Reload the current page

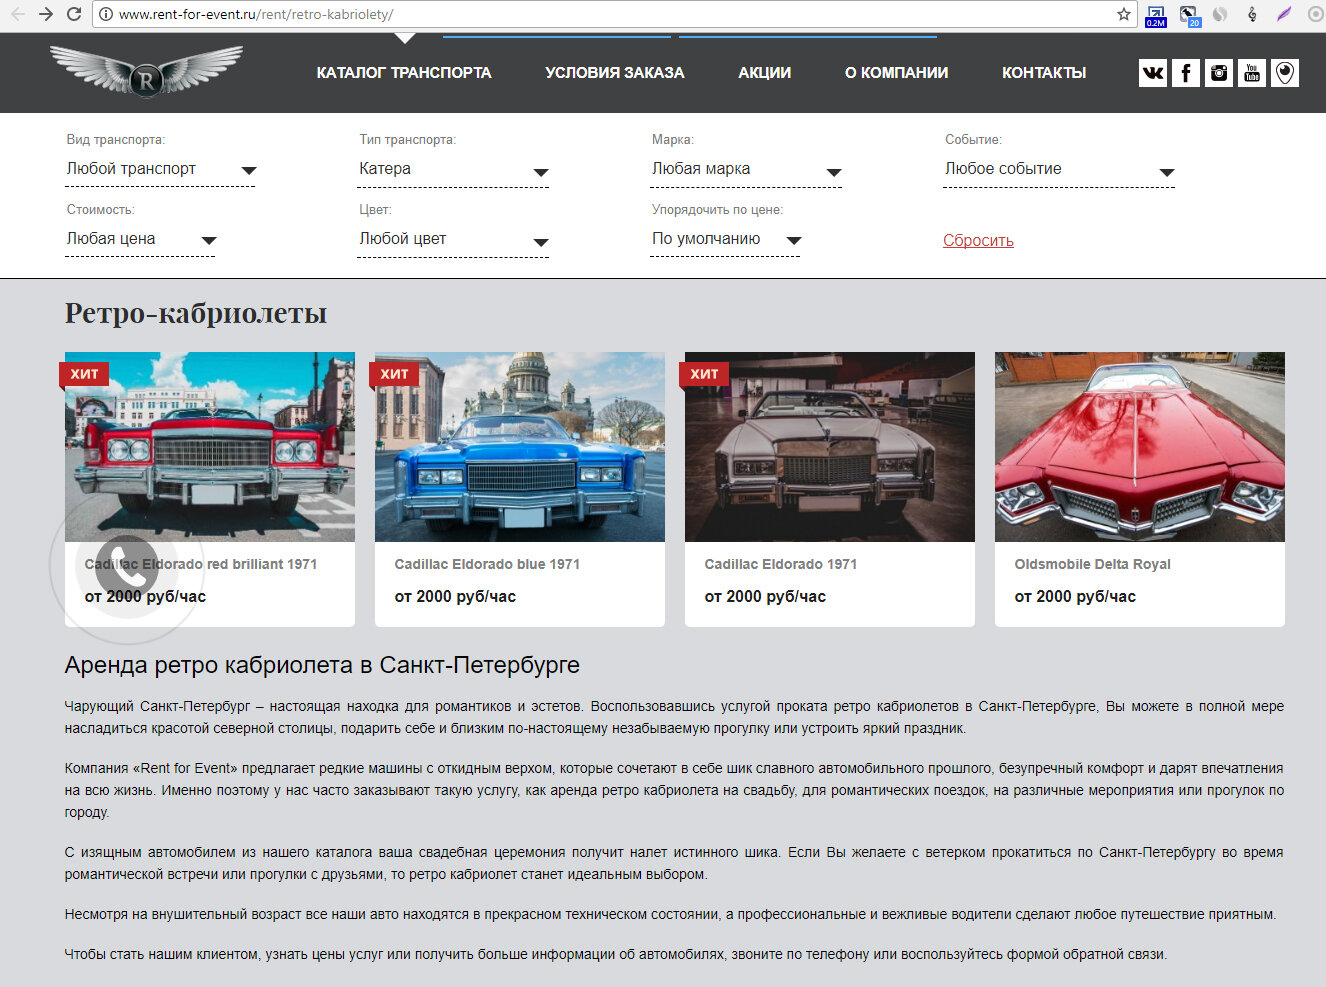pos(74,14)
